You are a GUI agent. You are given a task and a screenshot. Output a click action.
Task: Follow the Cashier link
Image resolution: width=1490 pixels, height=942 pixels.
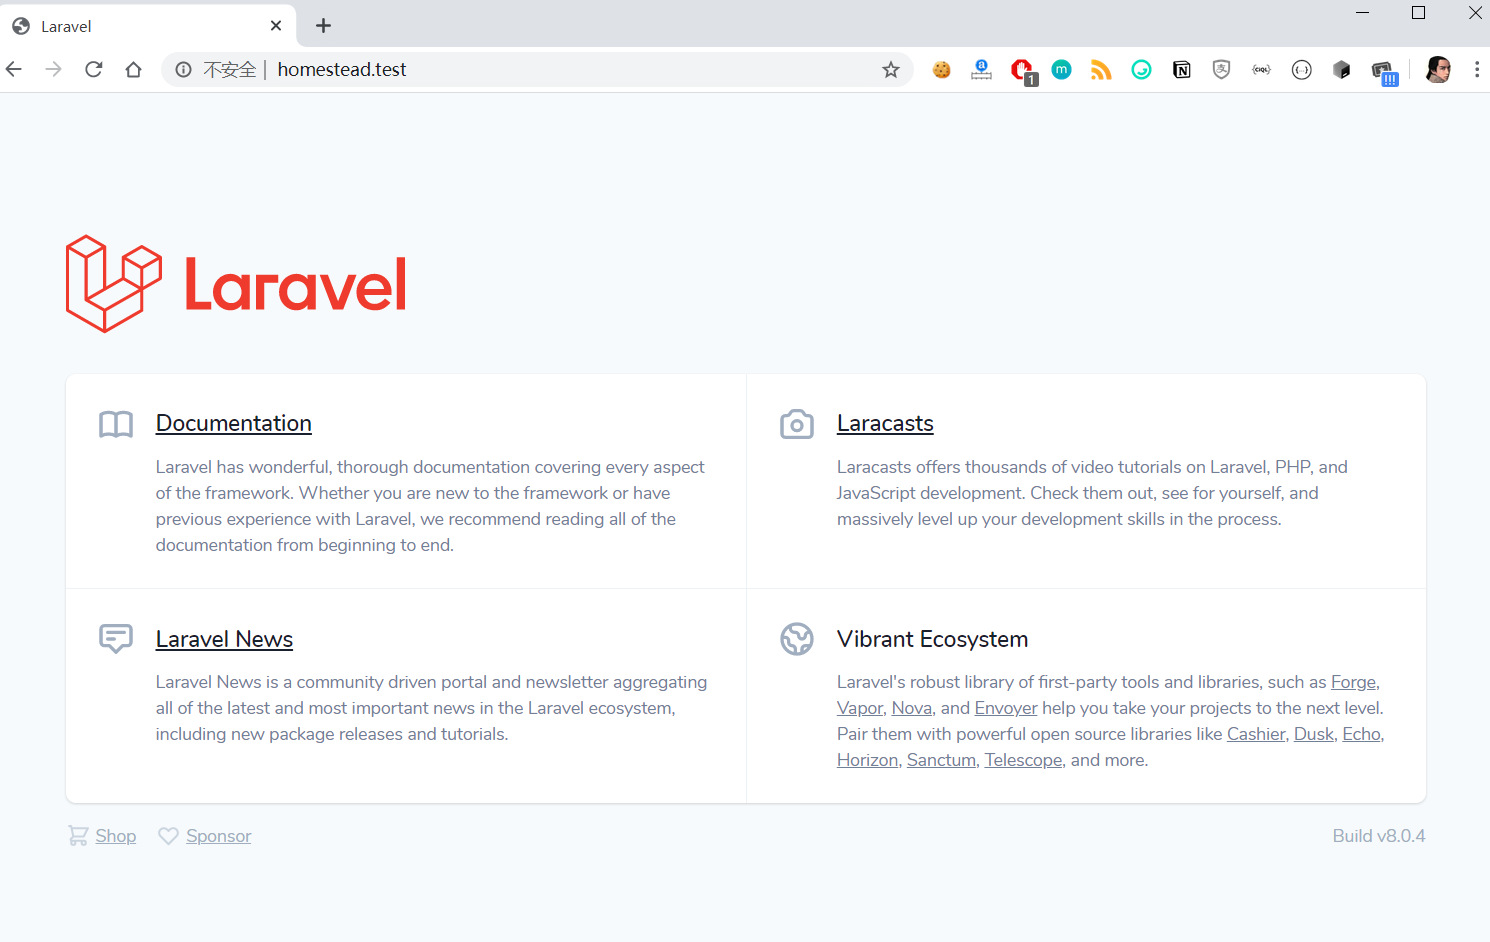coord(1256,734)
